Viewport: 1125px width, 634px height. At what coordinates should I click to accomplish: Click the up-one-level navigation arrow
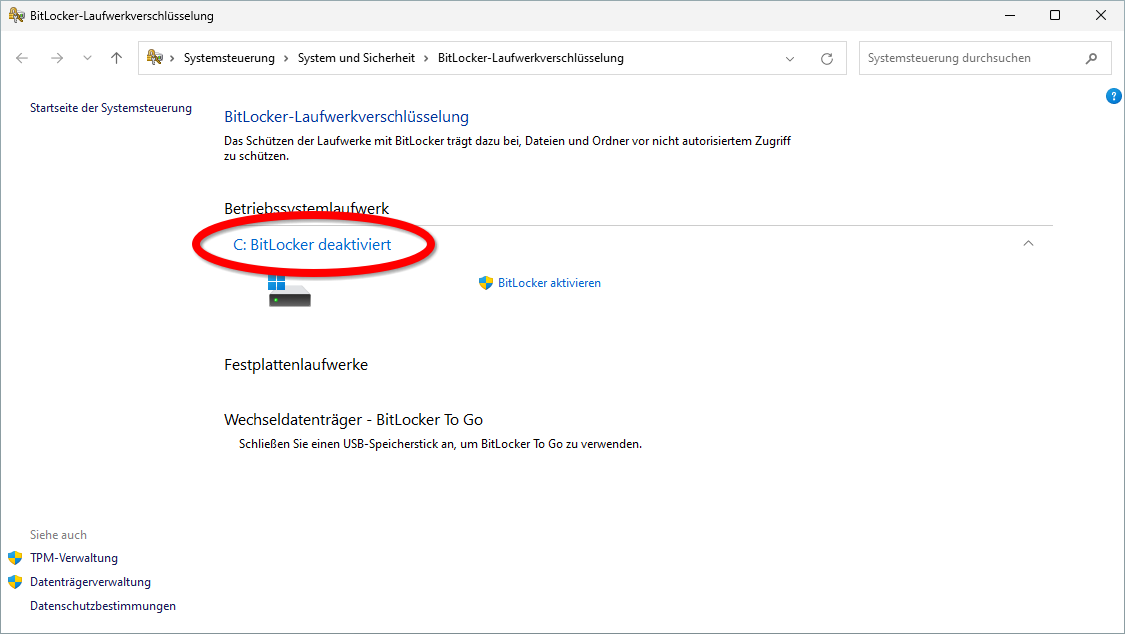(115, 58)
